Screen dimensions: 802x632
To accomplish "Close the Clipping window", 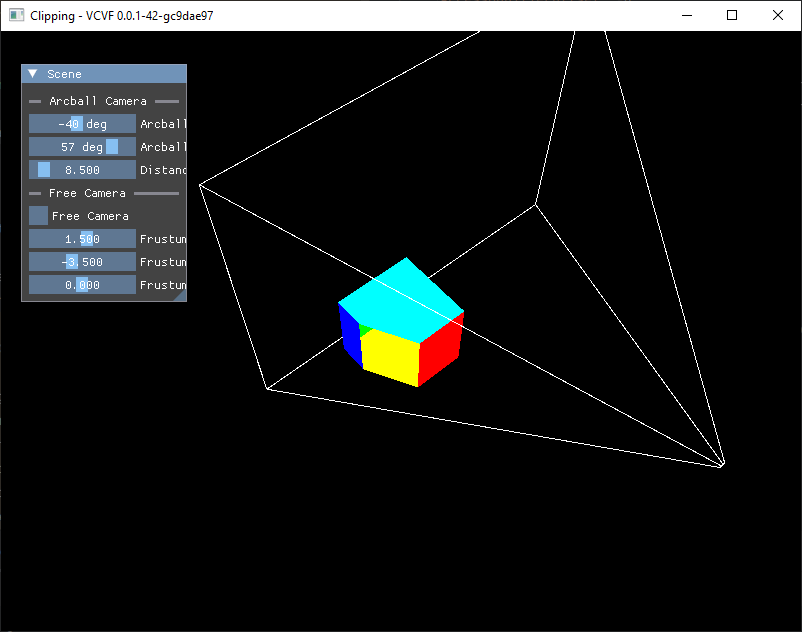I will click(777, 15).
